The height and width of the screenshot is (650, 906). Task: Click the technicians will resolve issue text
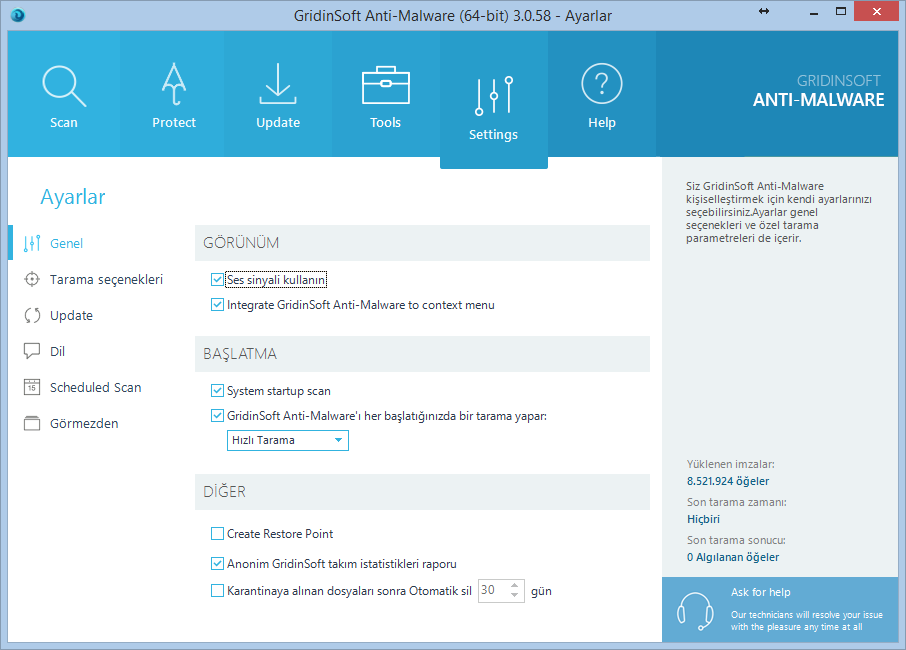click(807, 621)
